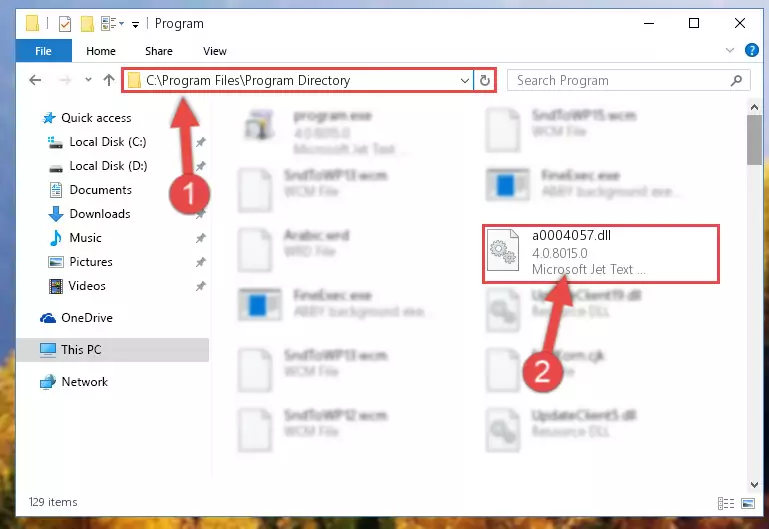Image resolution: width=769 pixels, height=529 pixels.
Task: Close the Program window
Action: coord(740,23)
